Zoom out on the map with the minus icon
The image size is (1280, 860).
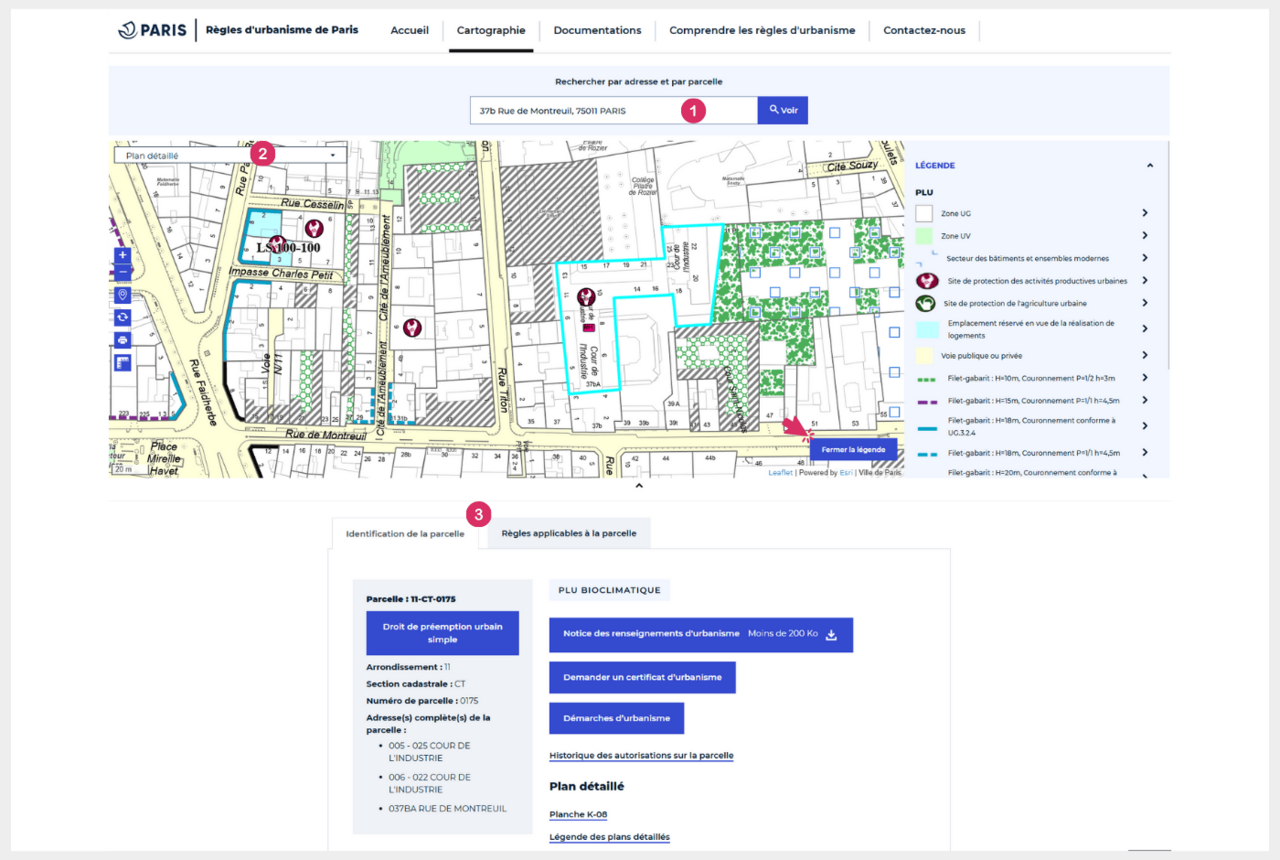[122, 272]
